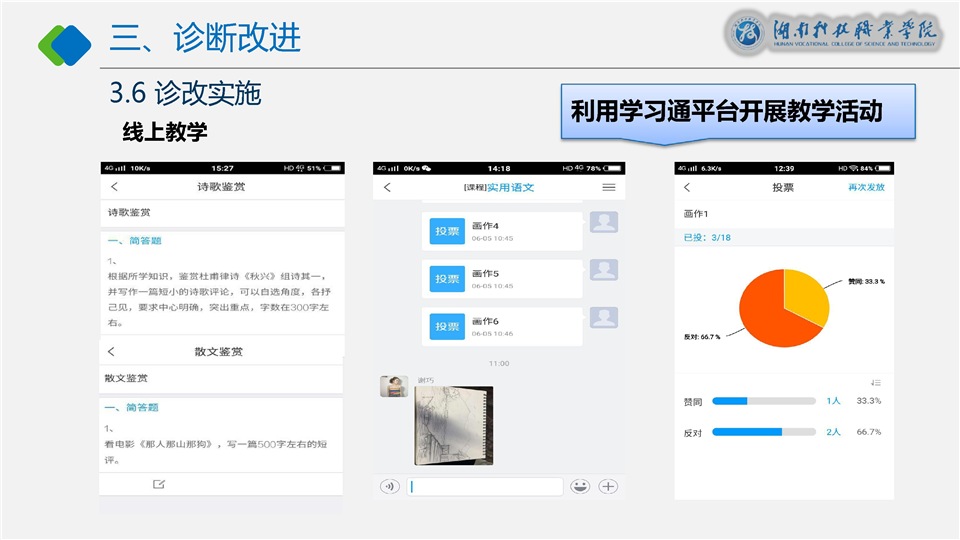The height and width of the screenshot is (540, 960).
Task: Tap back arrow beside 散文鉴赏 title
Action: (111, 352)
